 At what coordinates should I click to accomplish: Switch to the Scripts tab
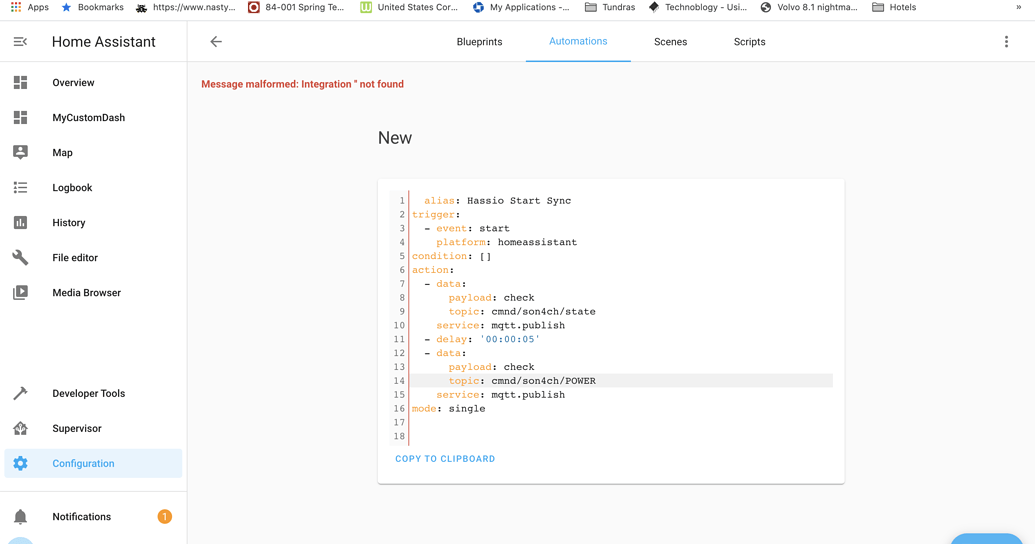(x=749, y=42)
